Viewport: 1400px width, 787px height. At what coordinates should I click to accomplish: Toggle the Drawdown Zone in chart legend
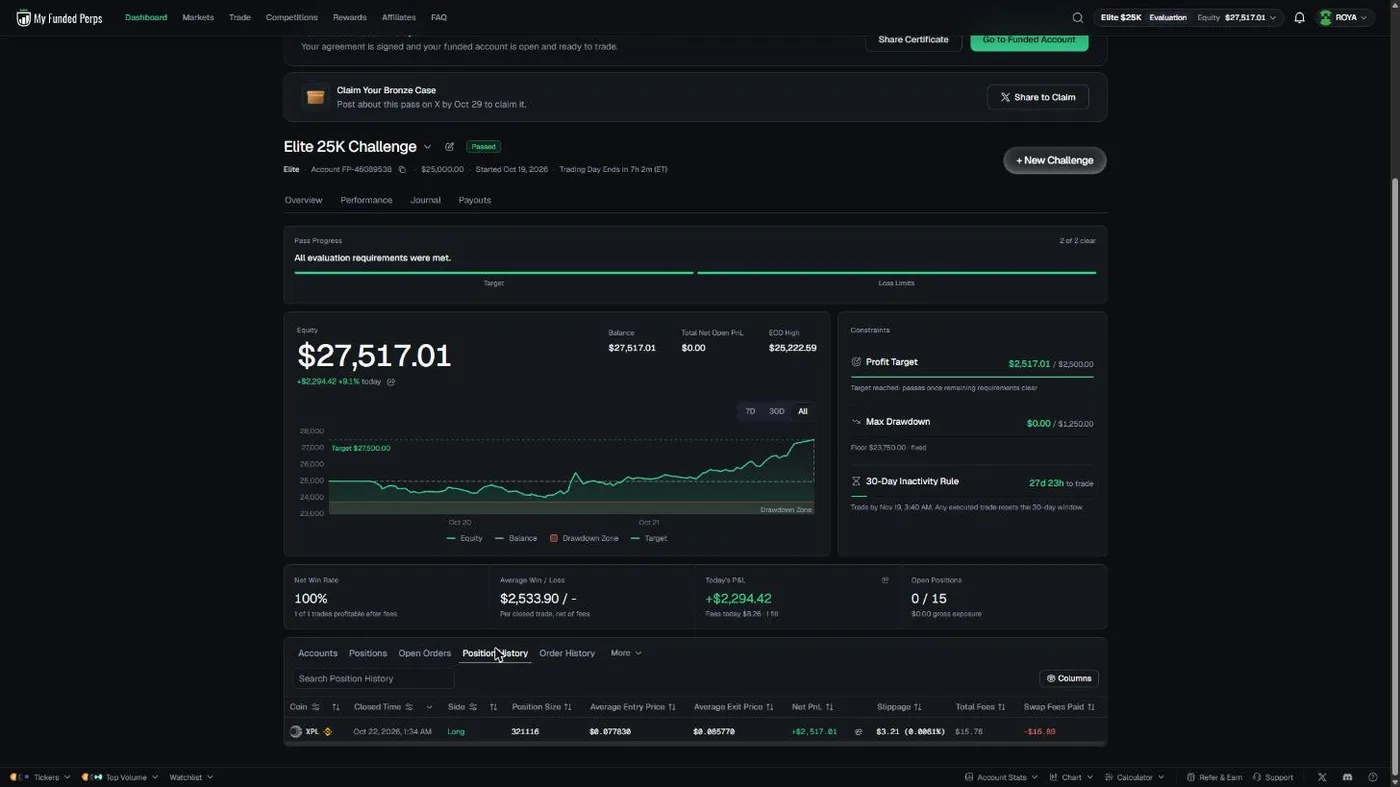point(584,539)
